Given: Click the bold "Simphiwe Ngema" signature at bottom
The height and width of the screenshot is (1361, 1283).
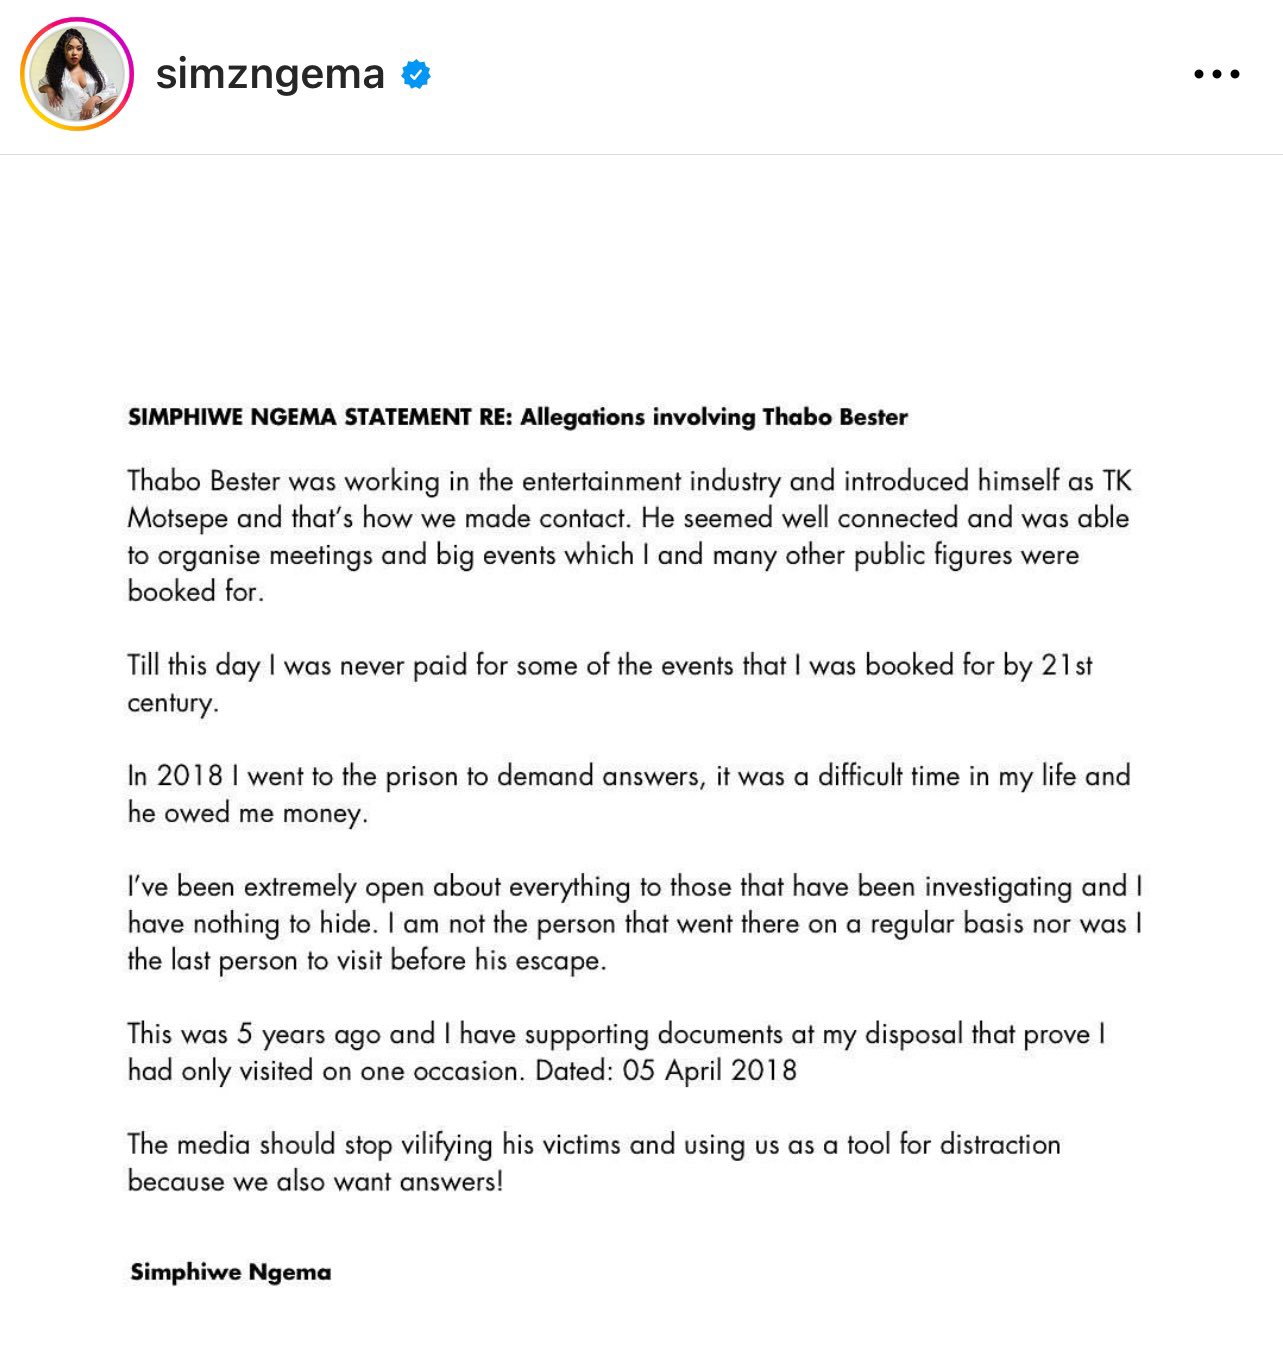Looking at the screenshot, I should coord(231,1272).
